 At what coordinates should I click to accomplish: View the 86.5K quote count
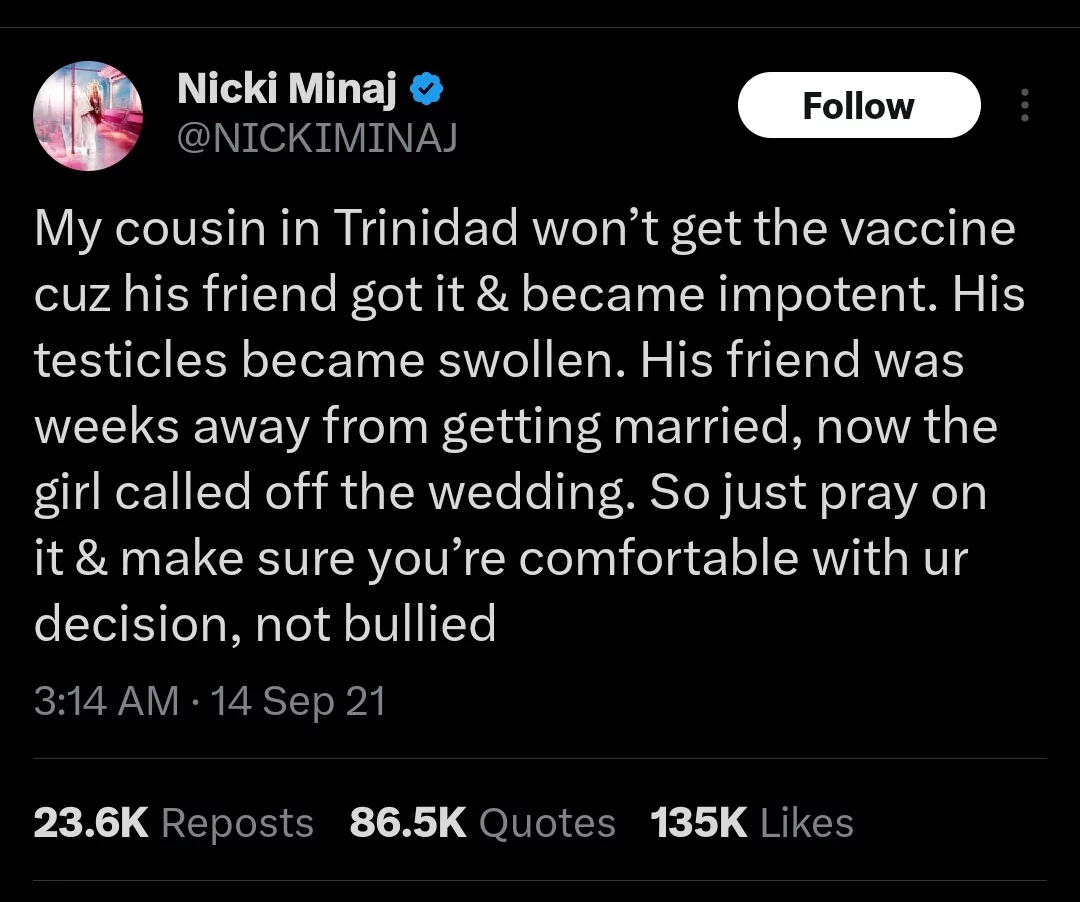[408, 822]
